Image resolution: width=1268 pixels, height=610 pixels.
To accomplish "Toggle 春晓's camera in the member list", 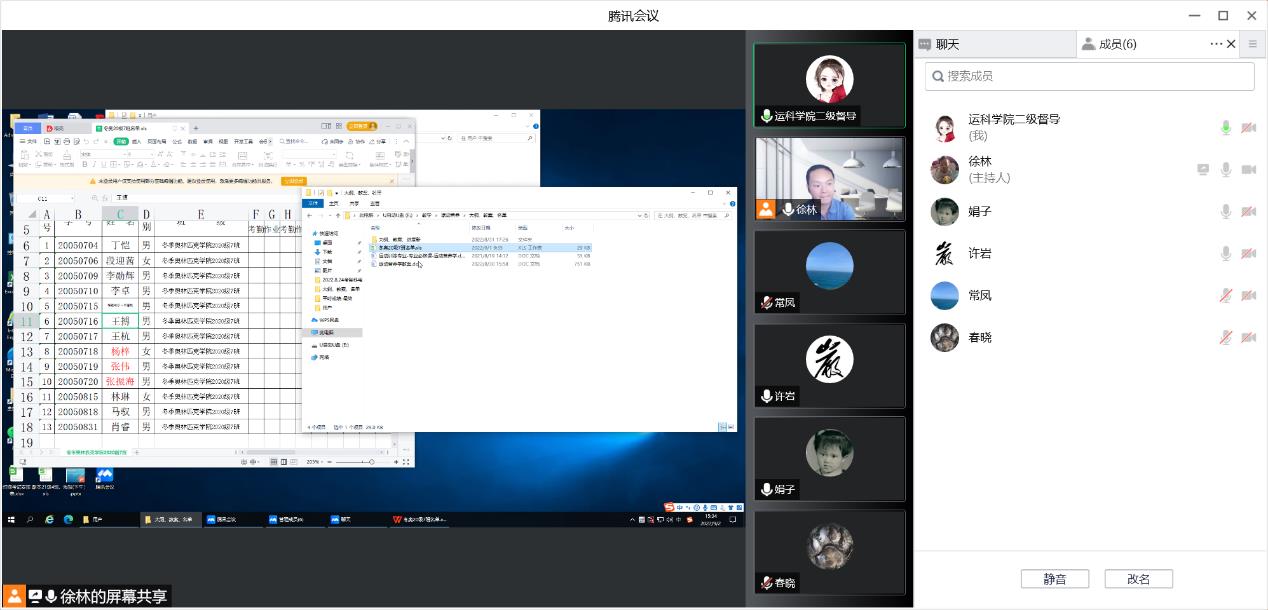I will pos(1248,338).
